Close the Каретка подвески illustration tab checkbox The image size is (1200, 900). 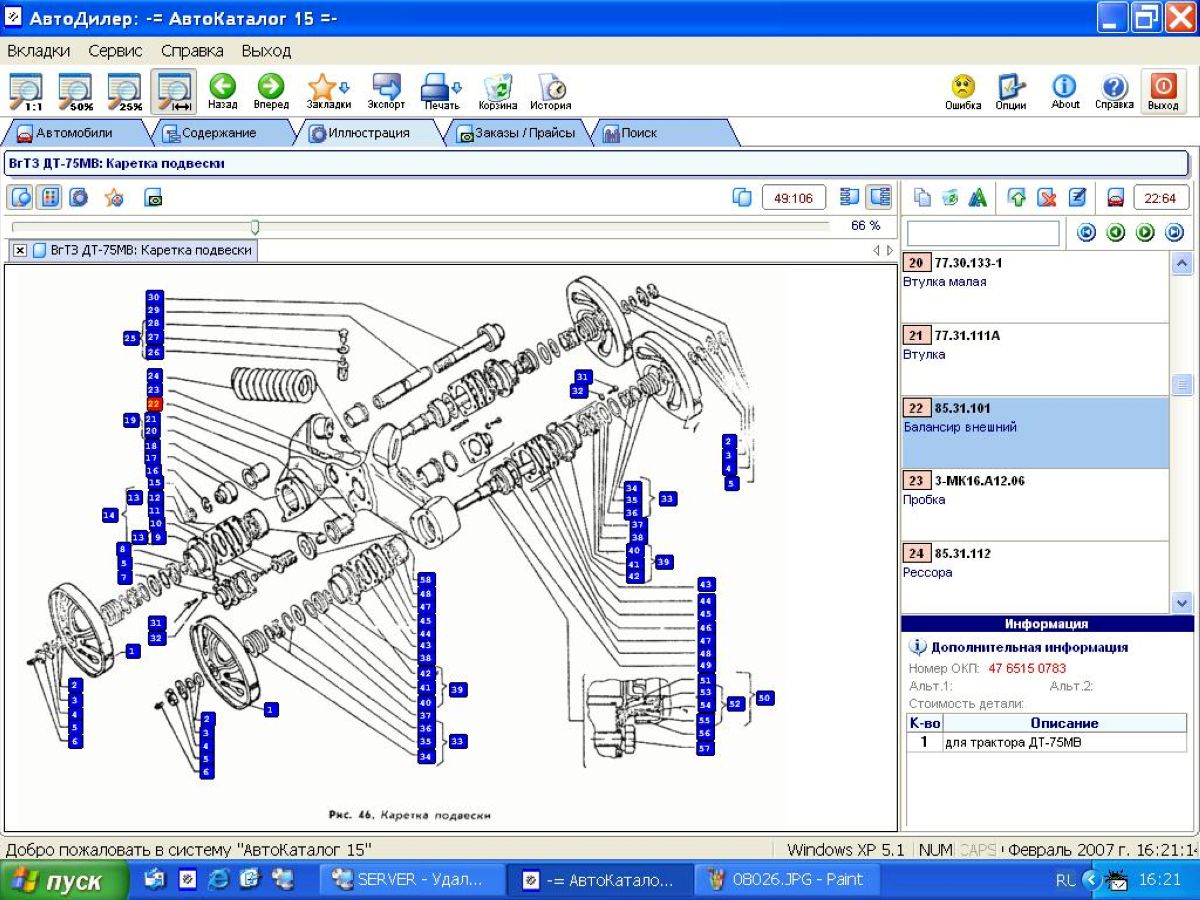tap(20, 250)
